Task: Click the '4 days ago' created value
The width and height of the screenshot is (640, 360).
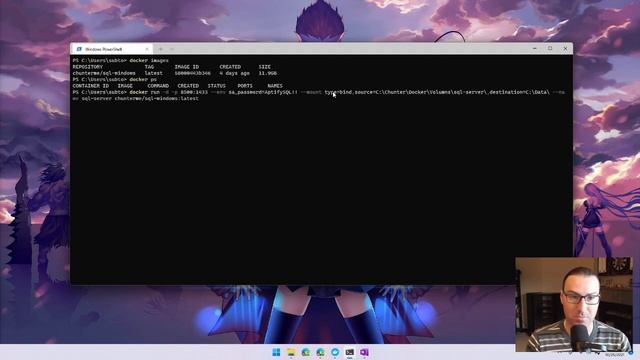Action: point(234,73)
